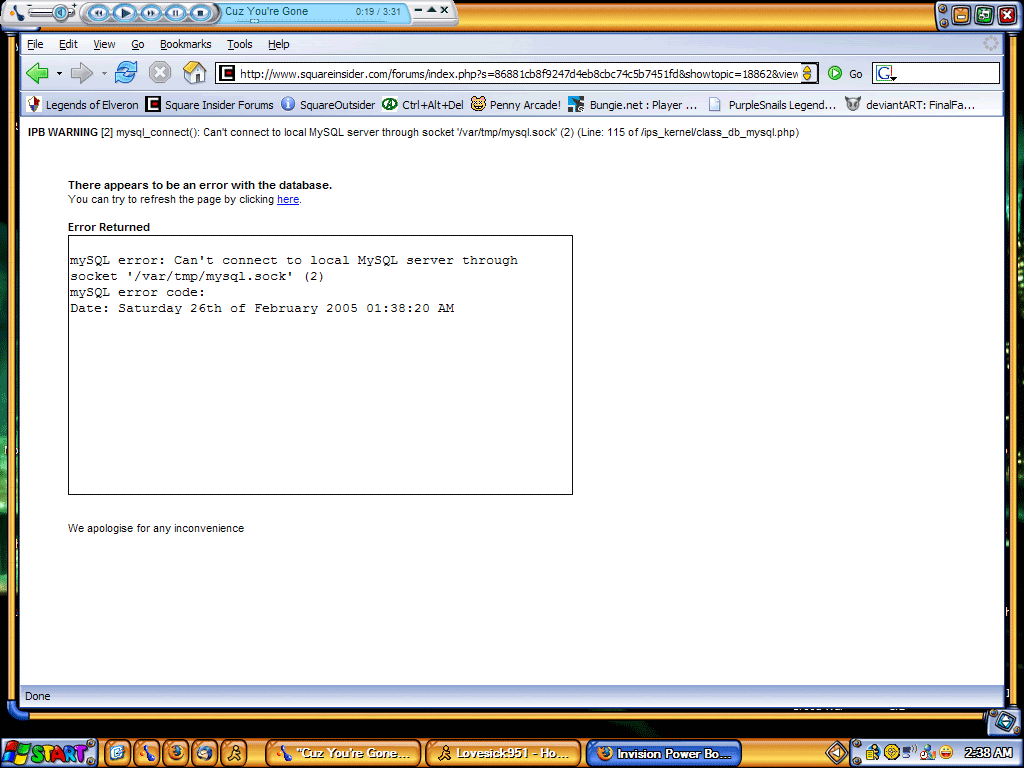This screenshot has width=1024, height=768.
Task: Open the Go menu
Action: [138, 44]
